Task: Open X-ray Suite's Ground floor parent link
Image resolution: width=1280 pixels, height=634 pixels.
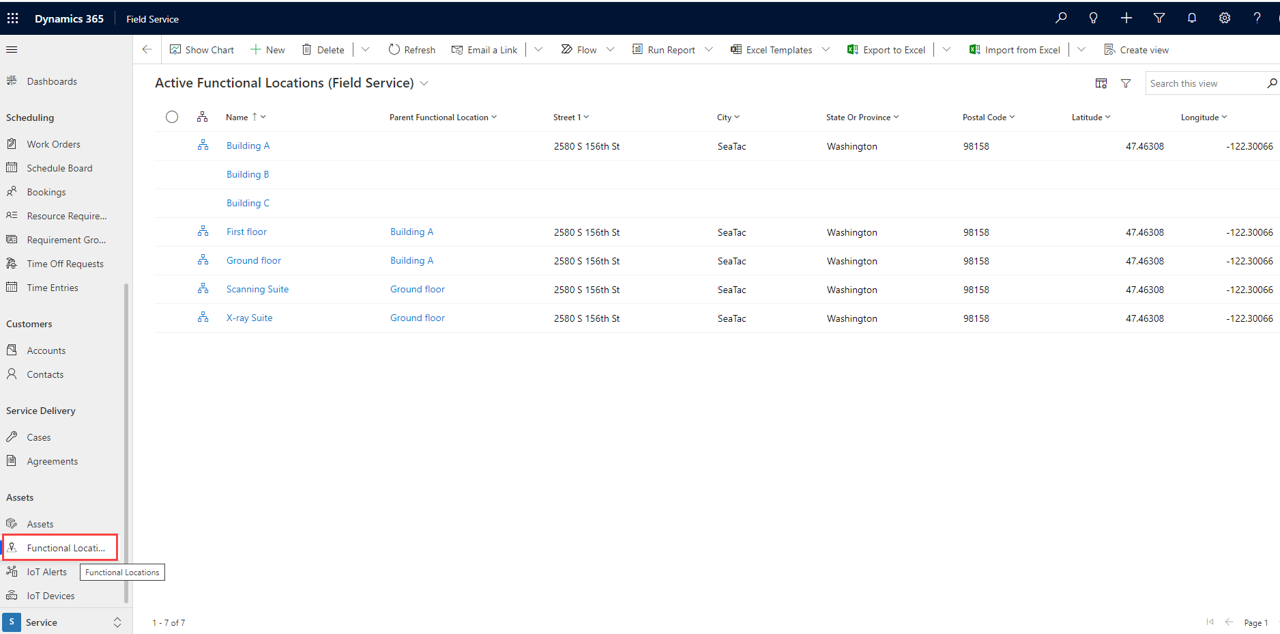Action: [417, 318]
